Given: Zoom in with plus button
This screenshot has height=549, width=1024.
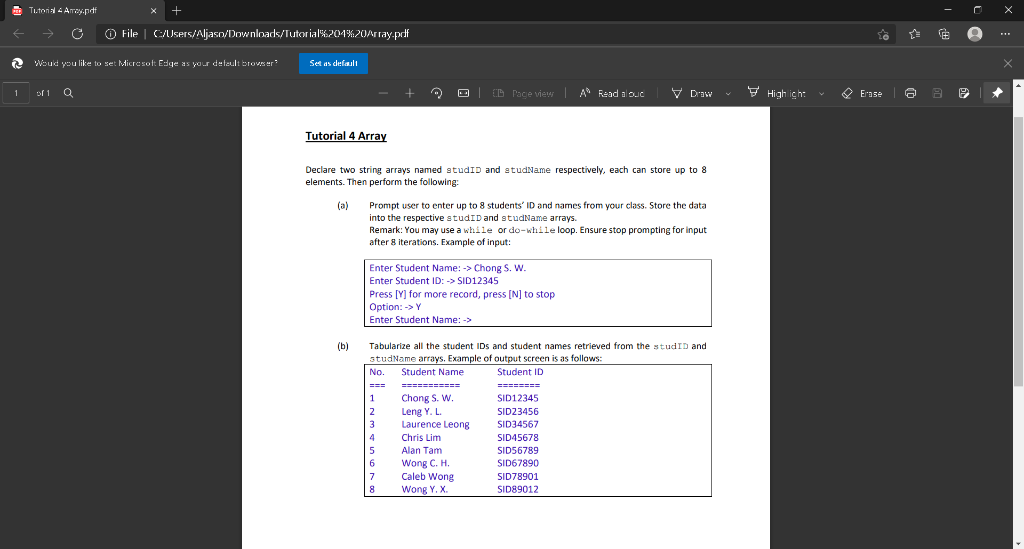Looking at the screenshot, I should 409,93.
